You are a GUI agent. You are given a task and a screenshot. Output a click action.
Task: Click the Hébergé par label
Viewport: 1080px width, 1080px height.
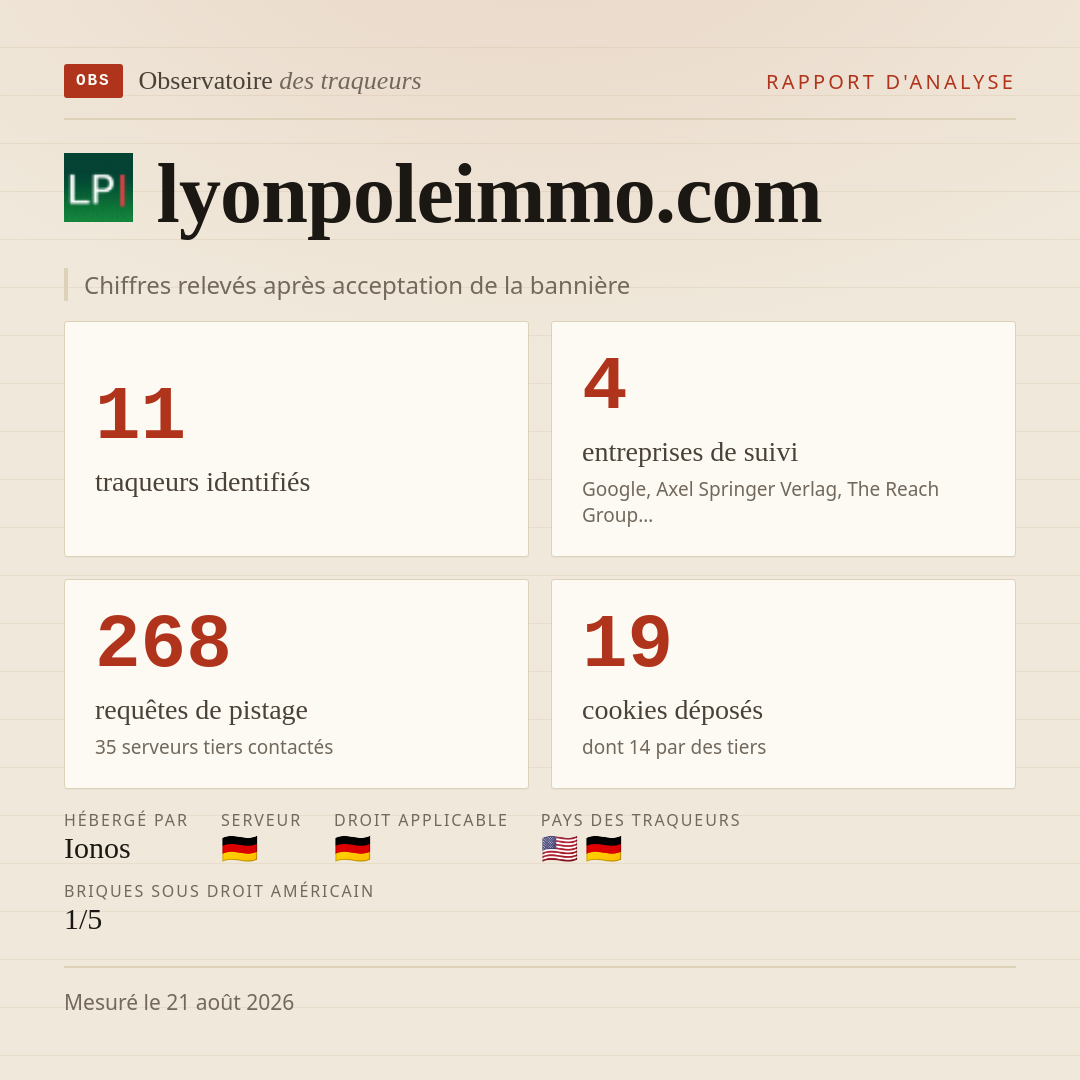pyautogui.click(x=126, y=820)
